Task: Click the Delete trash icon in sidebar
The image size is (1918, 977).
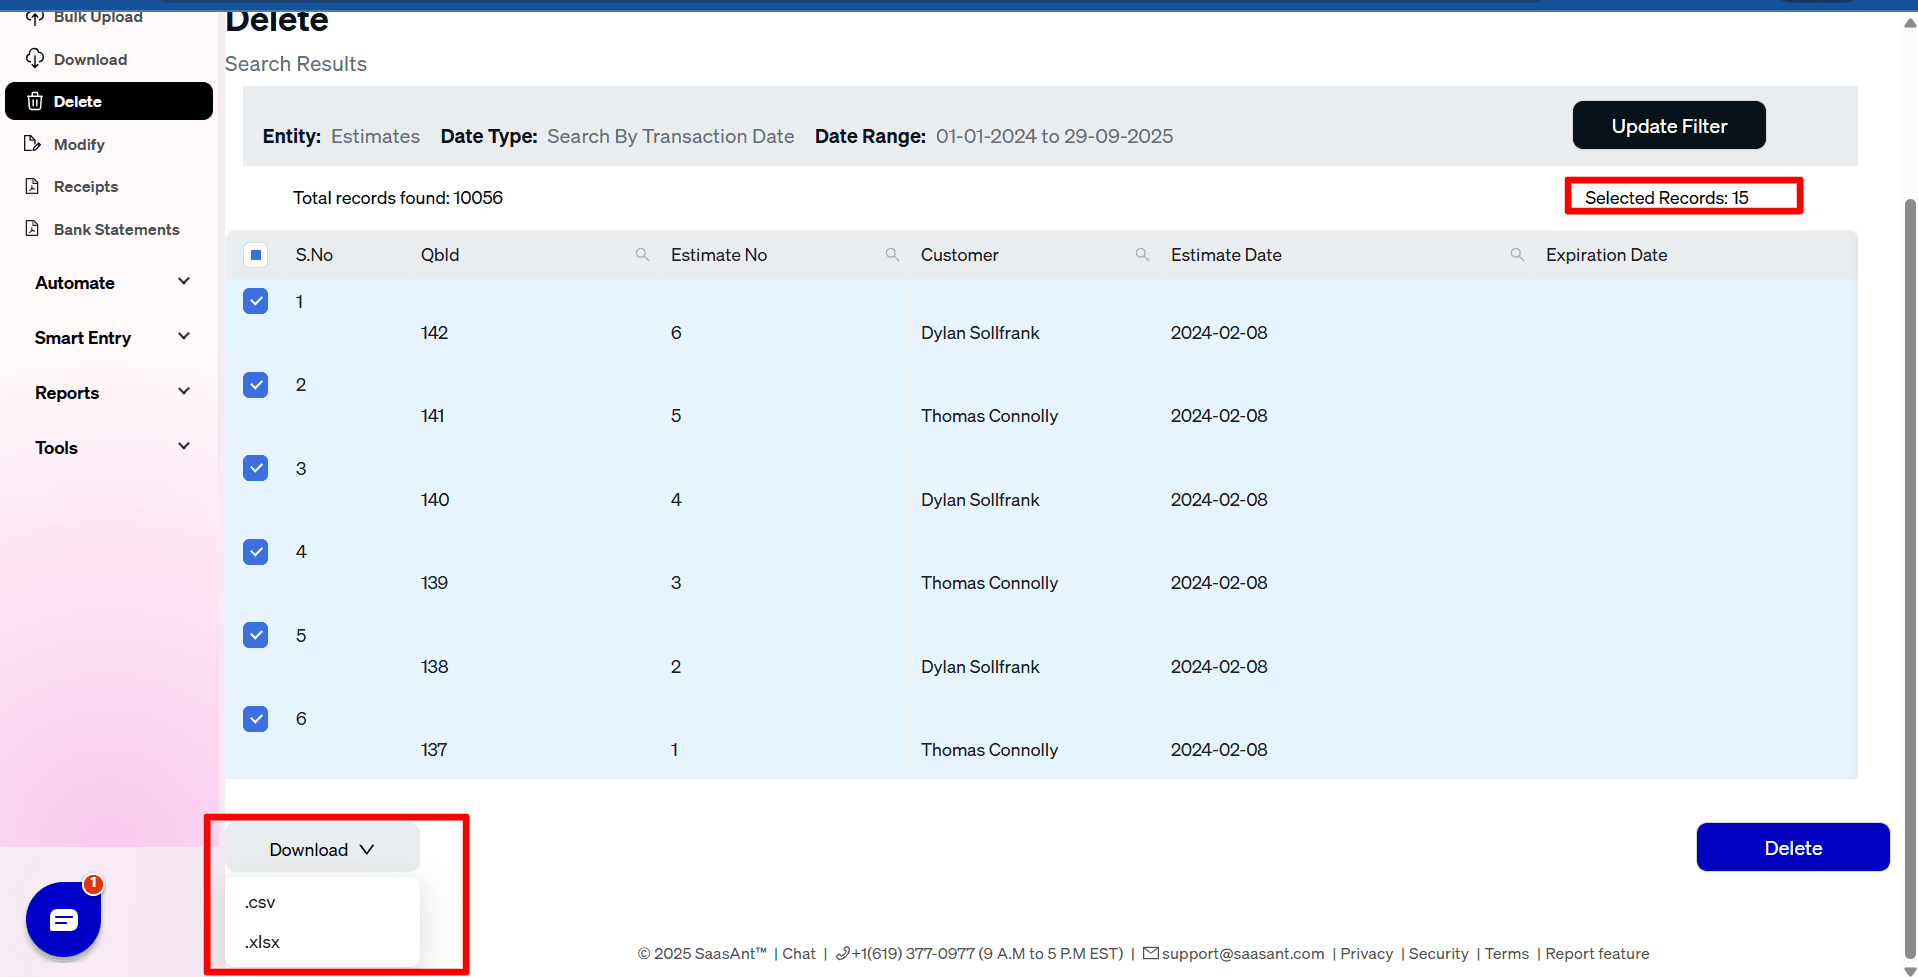Action: click(34, 100)
